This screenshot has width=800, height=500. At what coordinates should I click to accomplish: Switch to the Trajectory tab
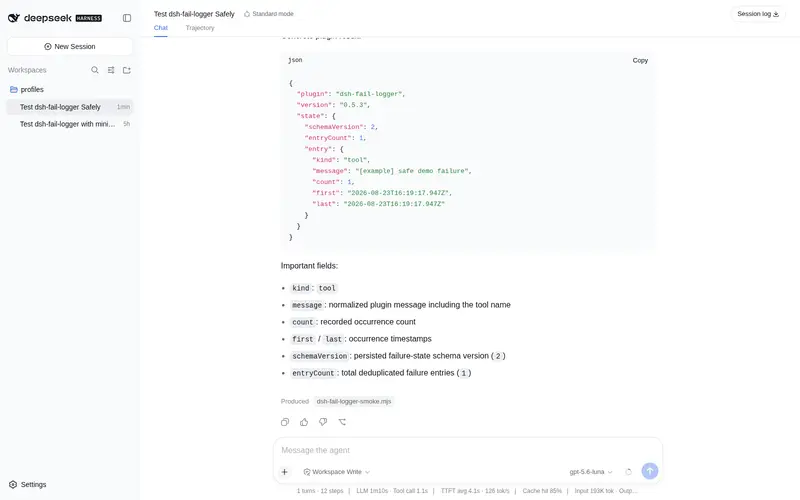coord(200,28)
